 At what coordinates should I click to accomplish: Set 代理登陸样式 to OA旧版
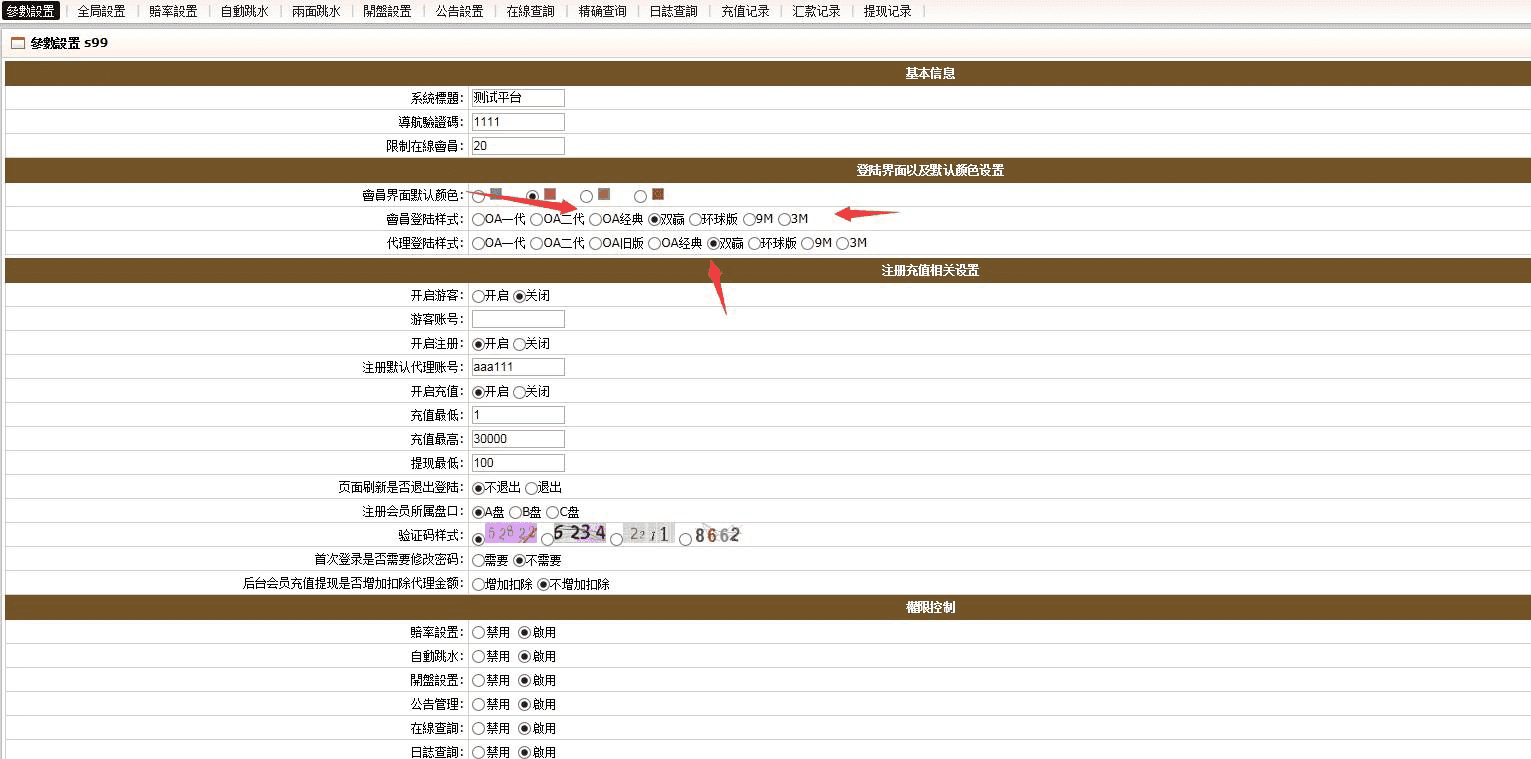pos(596,243)
